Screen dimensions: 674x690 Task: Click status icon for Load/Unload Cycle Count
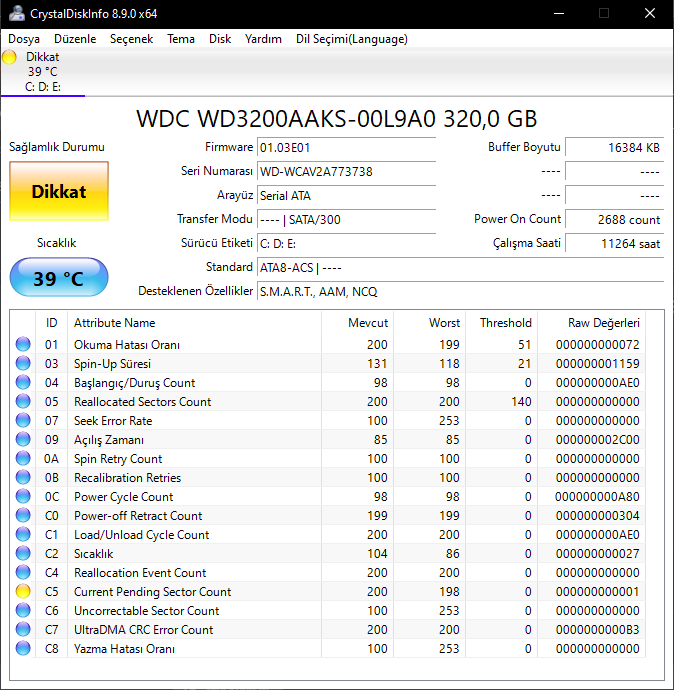coord(23,534)
